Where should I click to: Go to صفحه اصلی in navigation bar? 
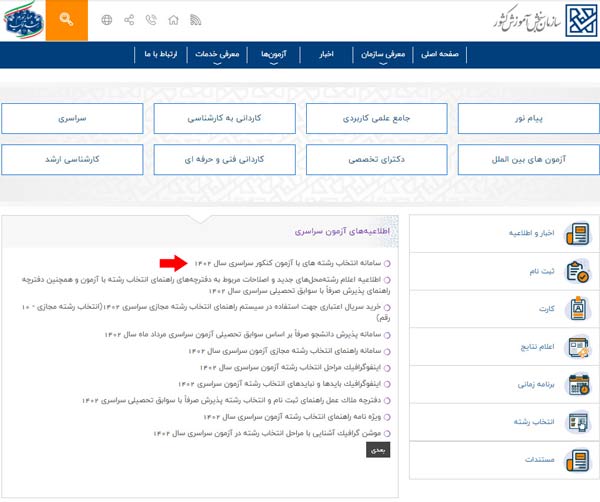[x=441, y=54]
